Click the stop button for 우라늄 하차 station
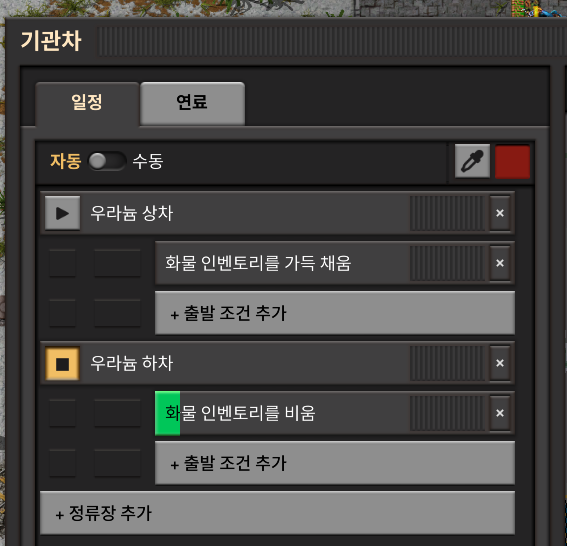This screenshot has height=546, width=567. point(62,363)
